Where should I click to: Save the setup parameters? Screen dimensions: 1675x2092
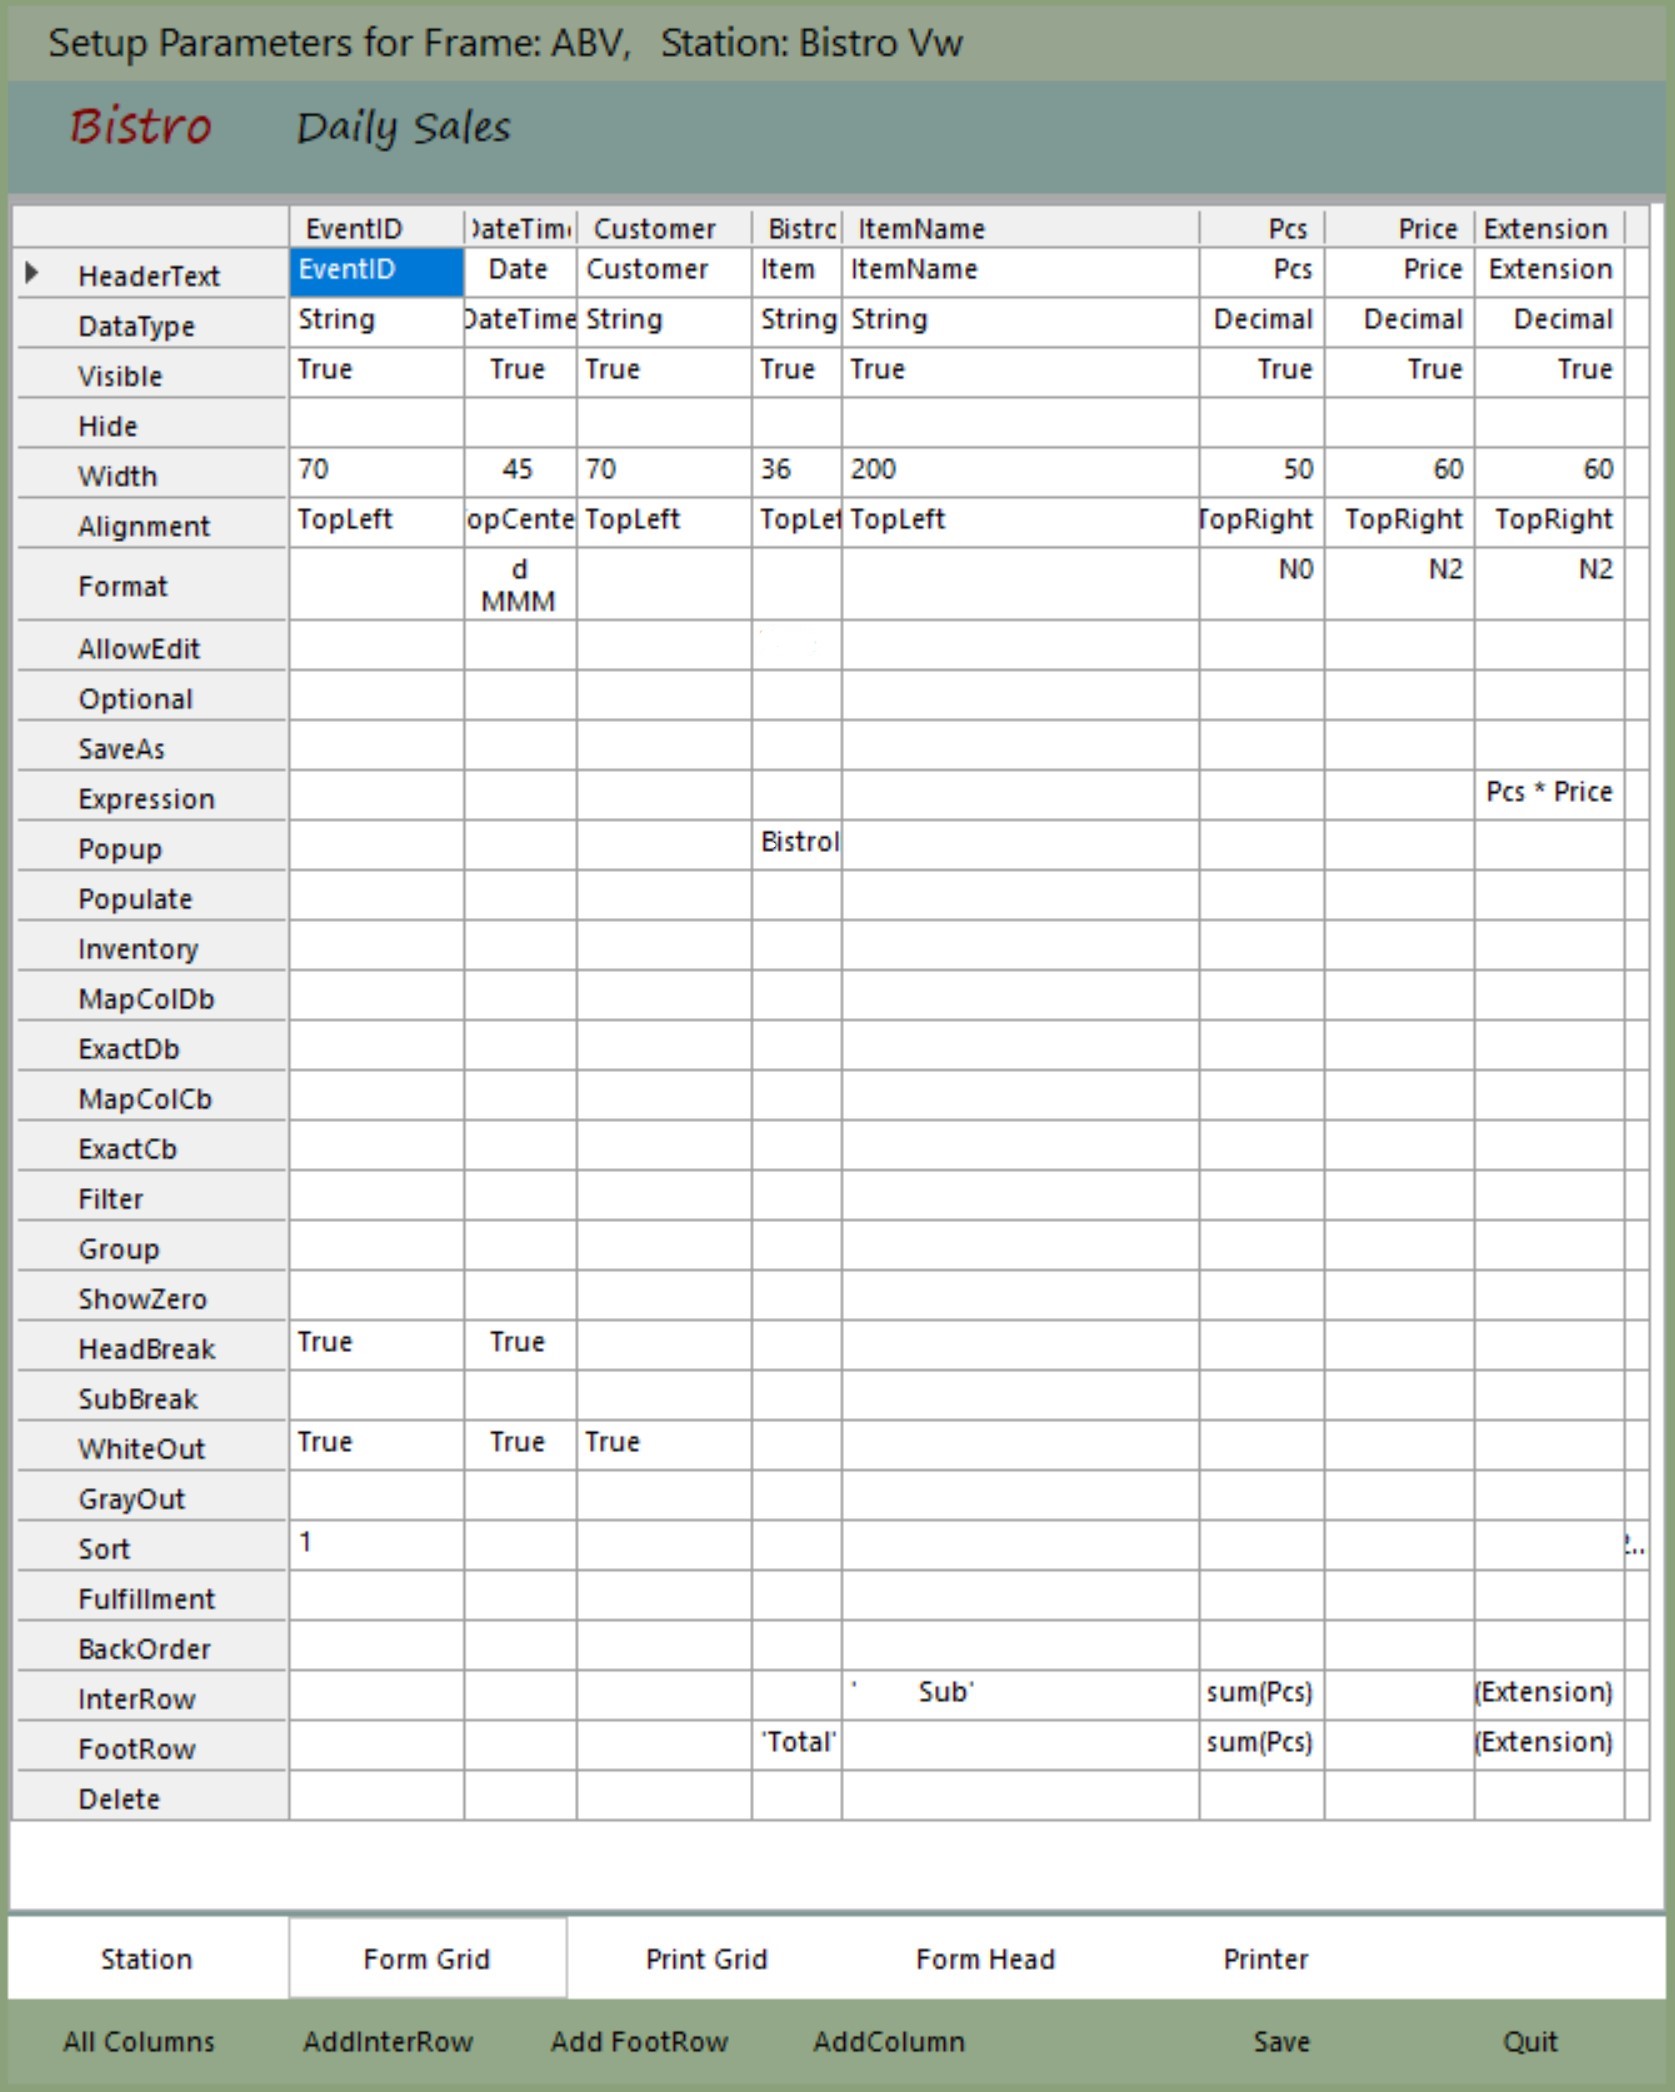click(1281, 2041)
